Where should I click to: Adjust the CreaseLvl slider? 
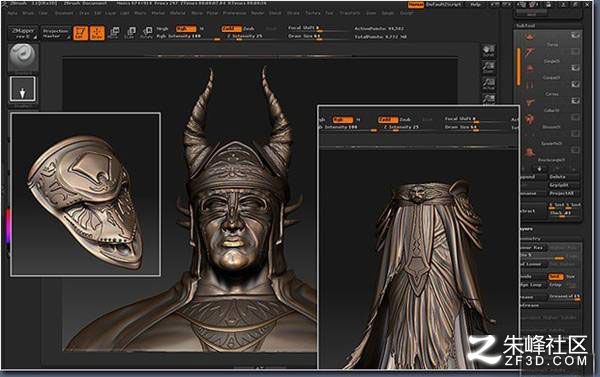[x=564, y=297]
